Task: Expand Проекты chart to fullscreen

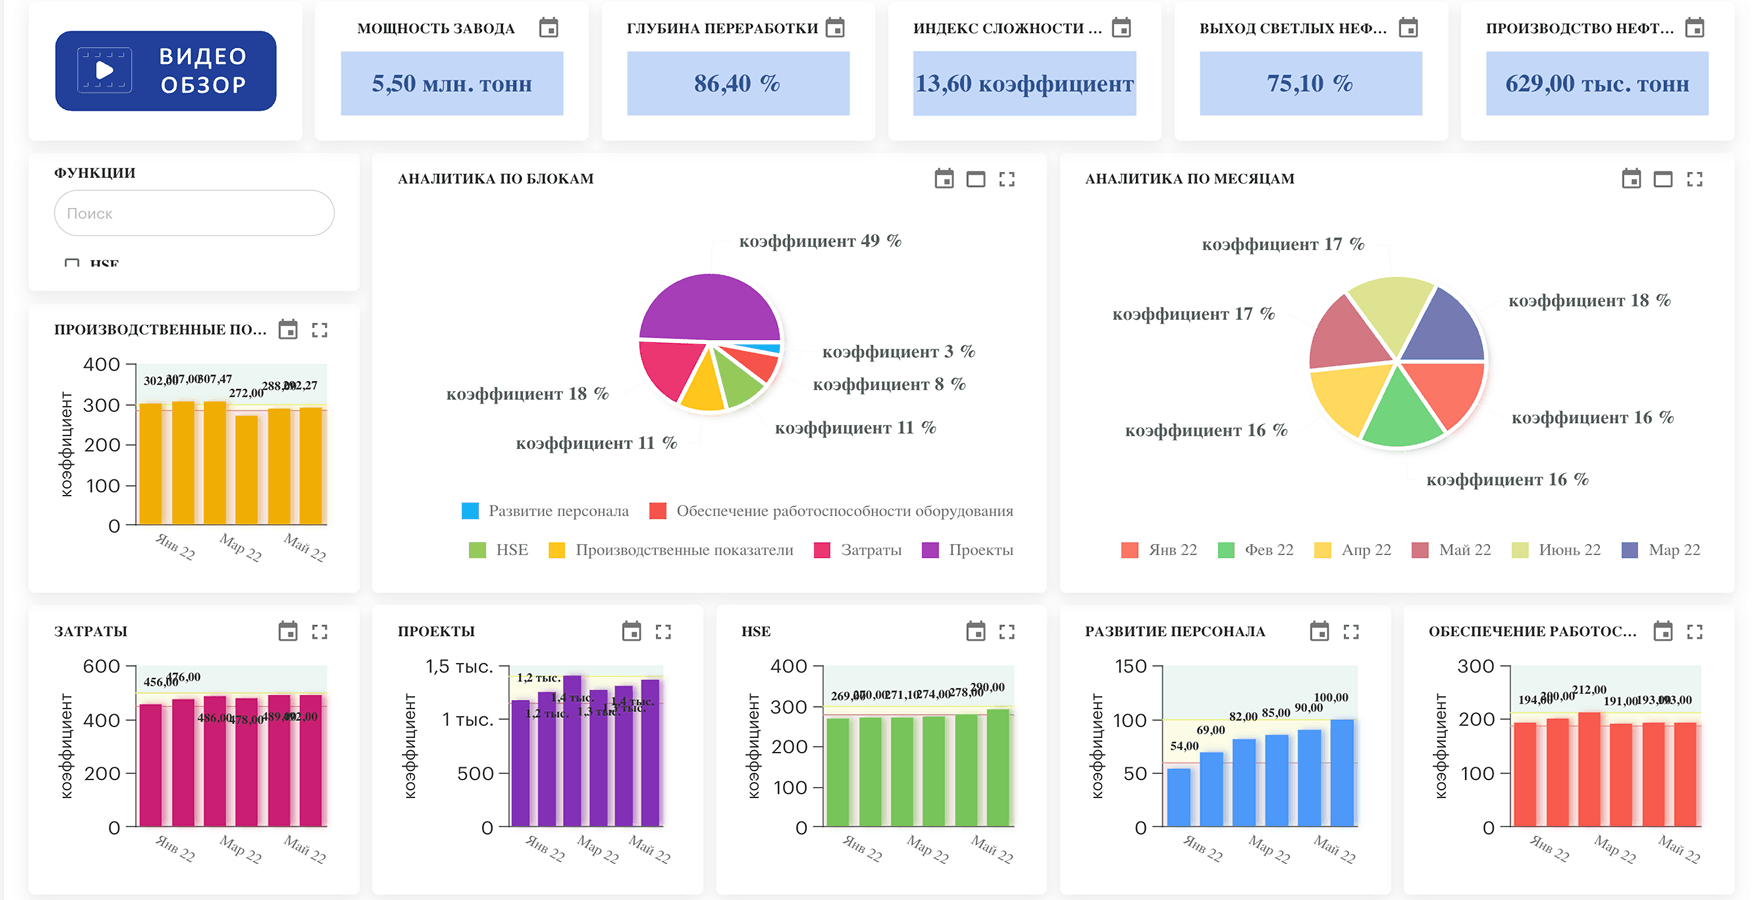Action: pyautogui.click(x=663, y=632)
